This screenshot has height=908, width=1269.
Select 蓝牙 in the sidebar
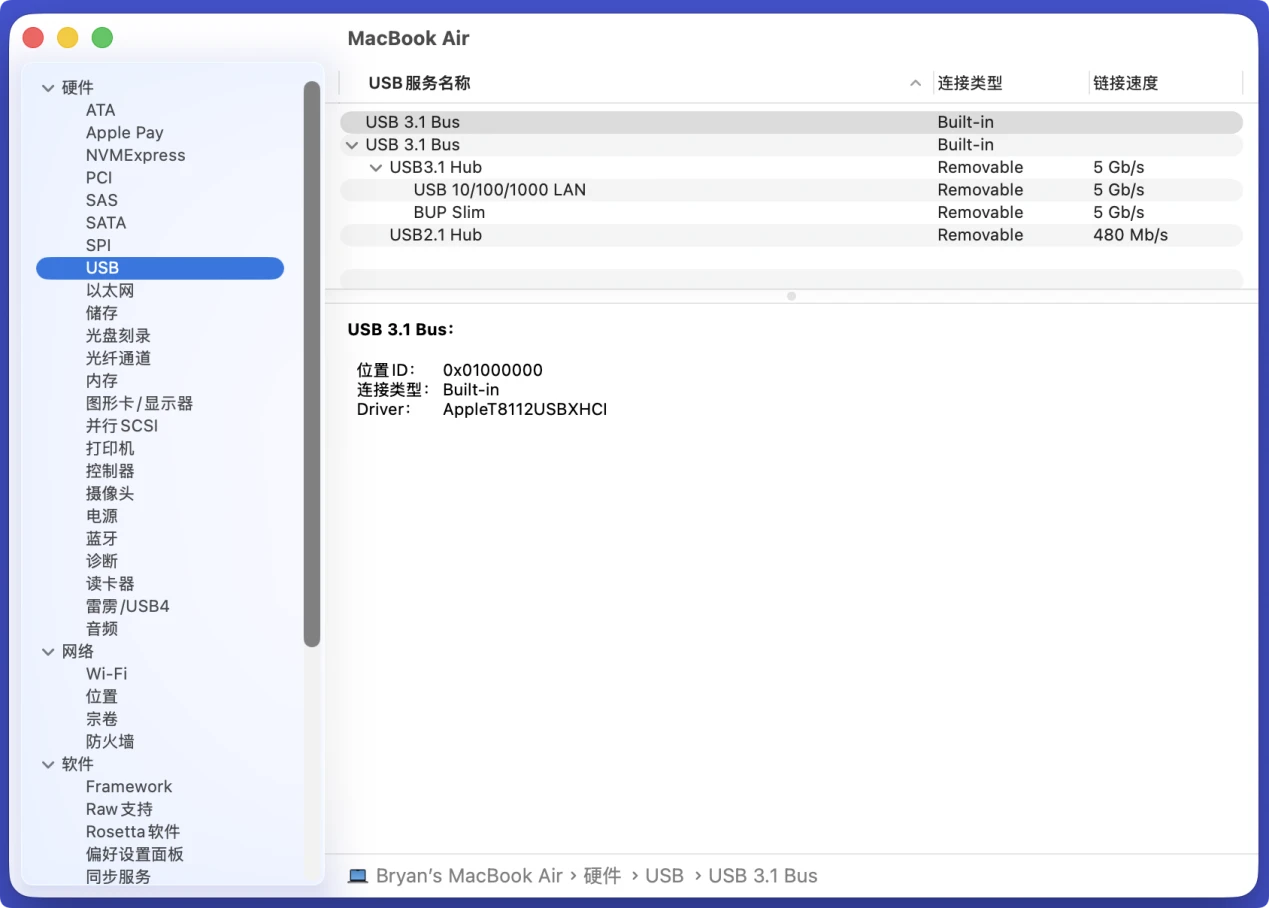click(102, 539)
